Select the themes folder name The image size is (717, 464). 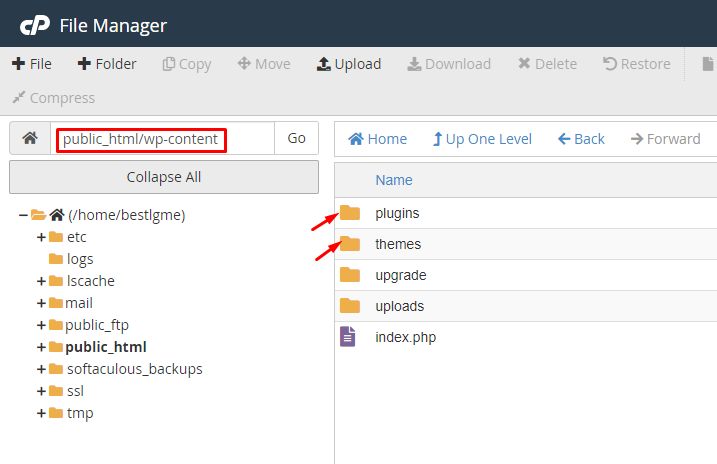(398, 244)
